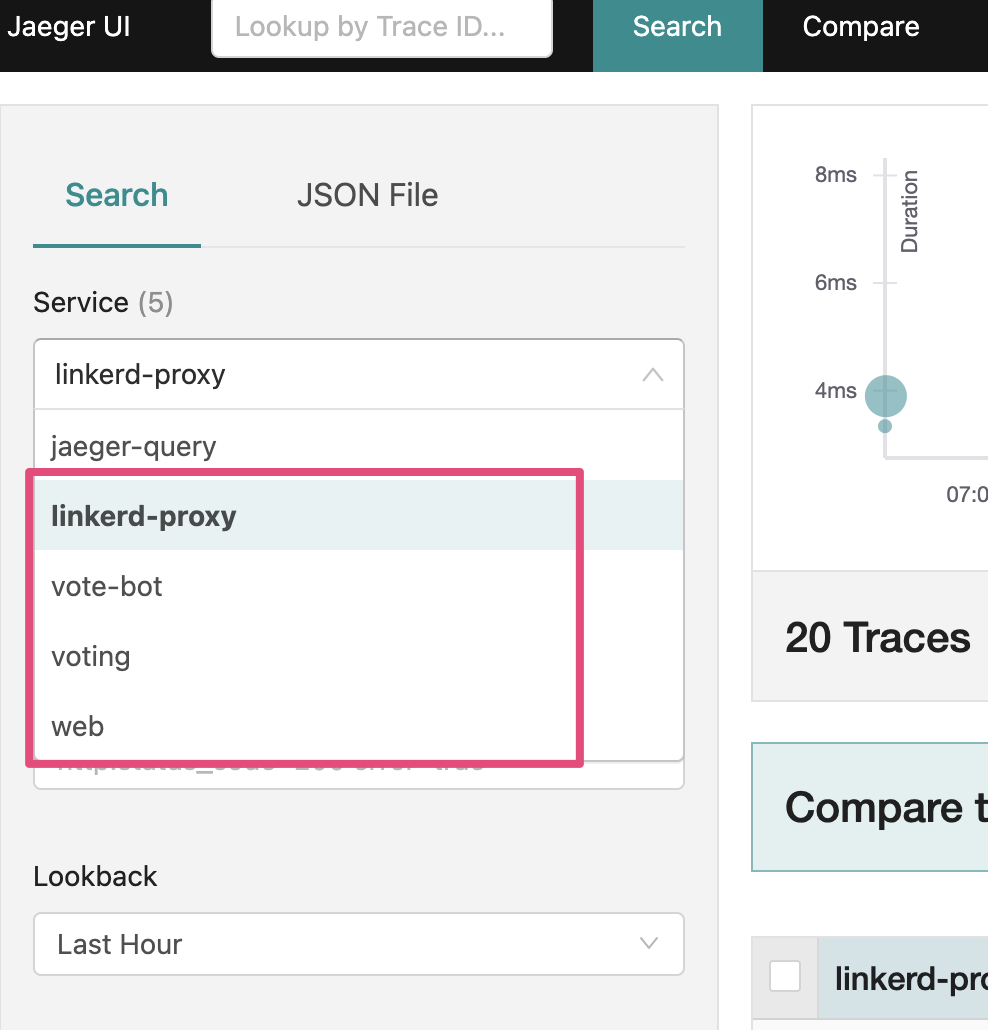This screenshot has width=988, height=1030.
Task: Open the Lookback dropdown set to Last Hour
Action: (359, 944)
